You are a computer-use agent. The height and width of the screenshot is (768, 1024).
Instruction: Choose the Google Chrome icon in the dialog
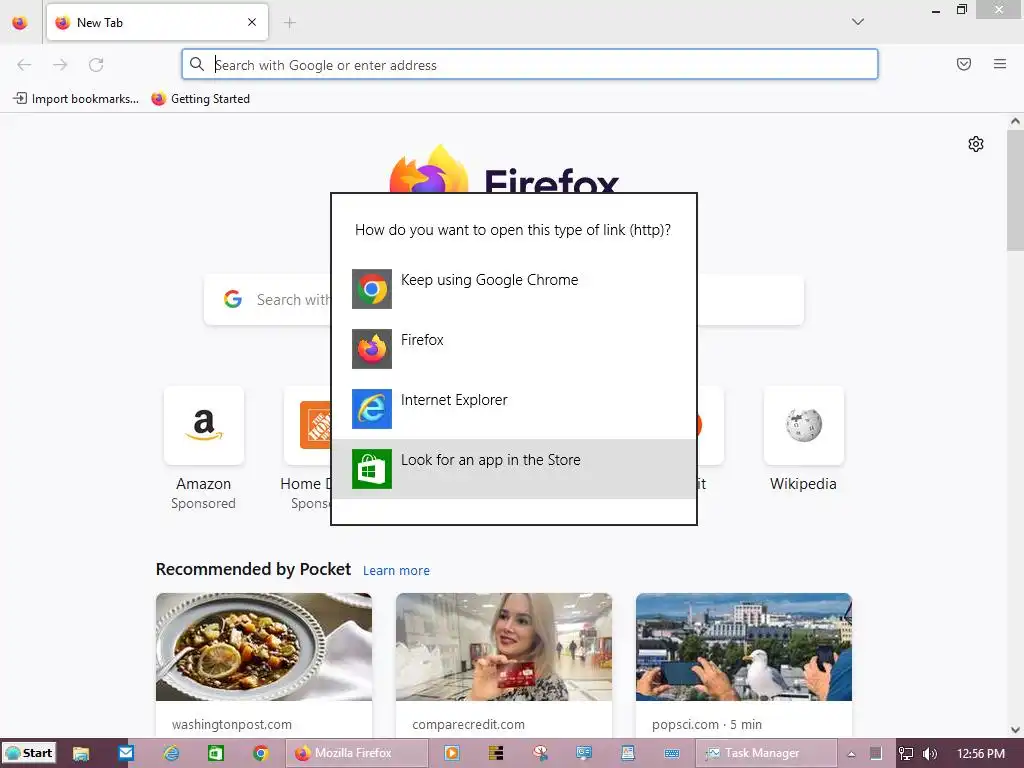pos(372,289)
